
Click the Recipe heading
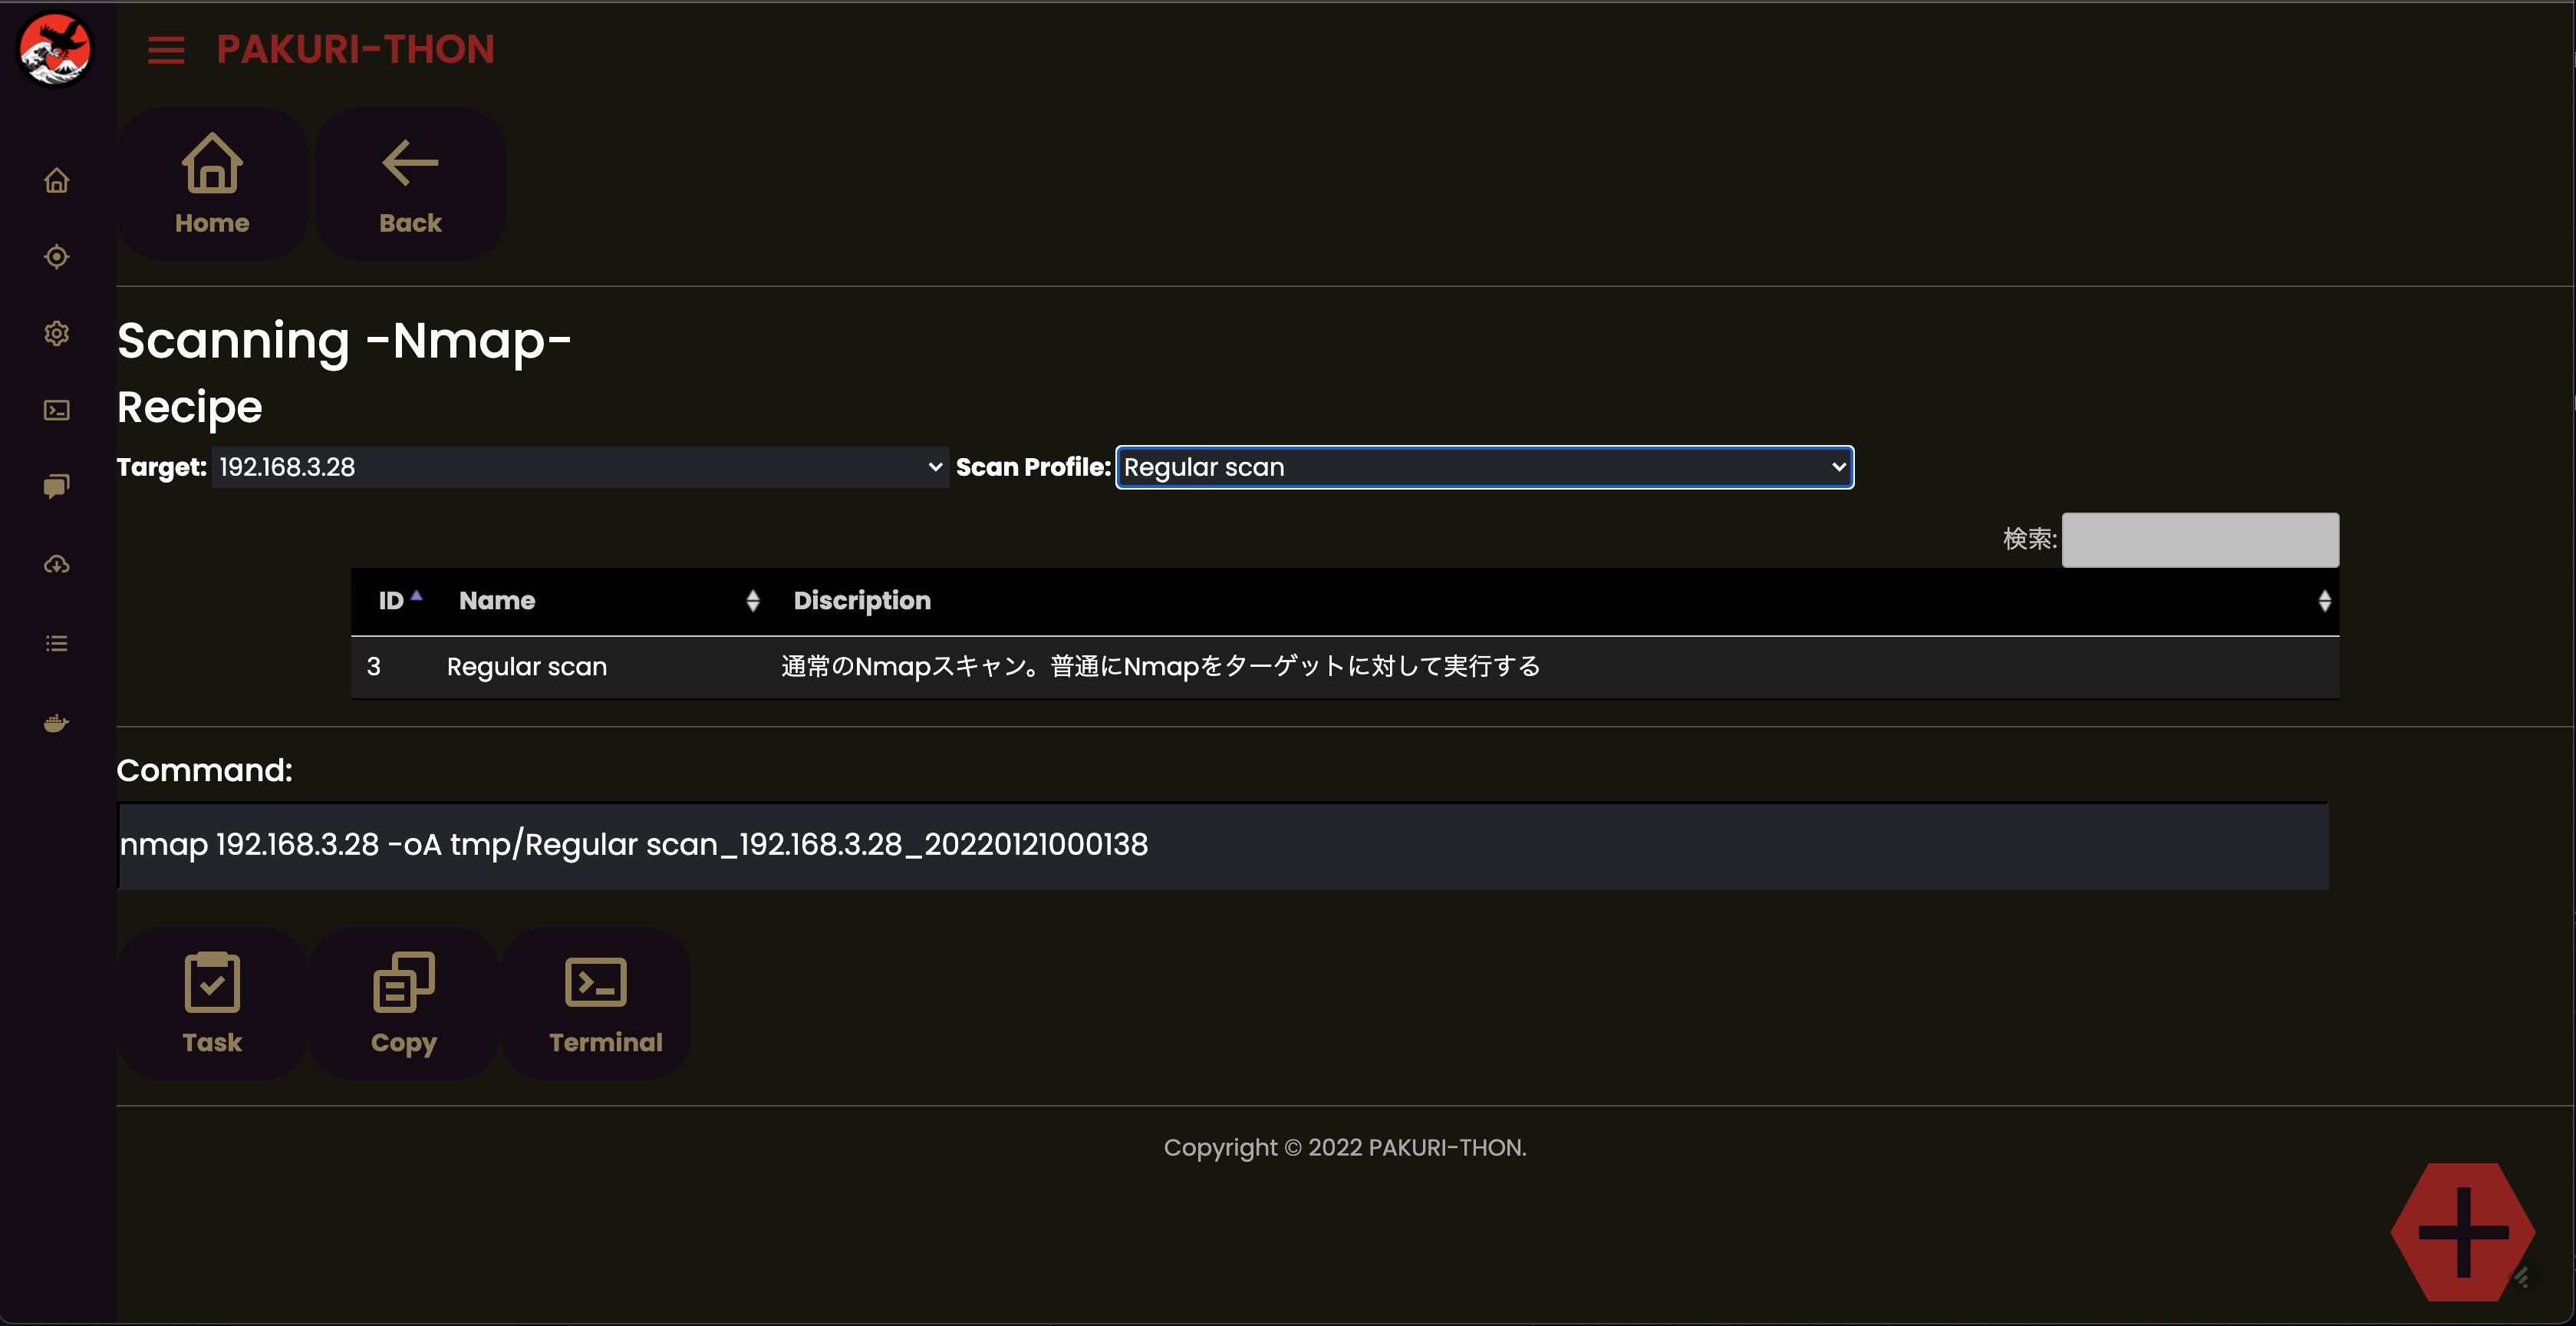click(189, 408)
